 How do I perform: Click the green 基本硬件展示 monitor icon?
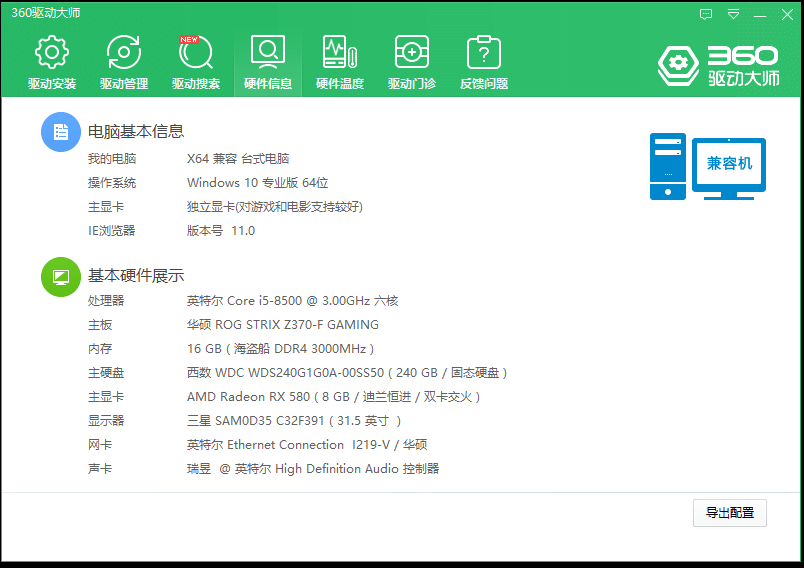(61, 277)
